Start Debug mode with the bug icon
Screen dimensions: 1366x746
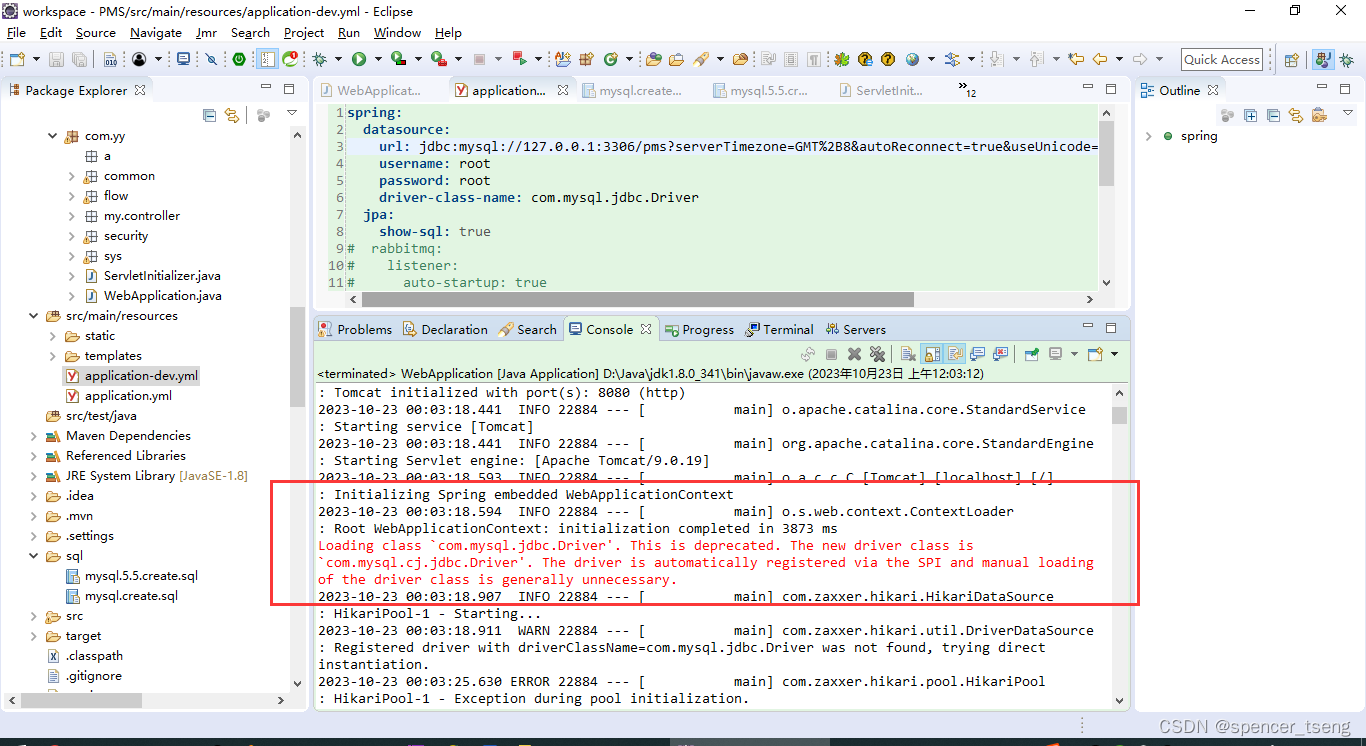point(319,60)
